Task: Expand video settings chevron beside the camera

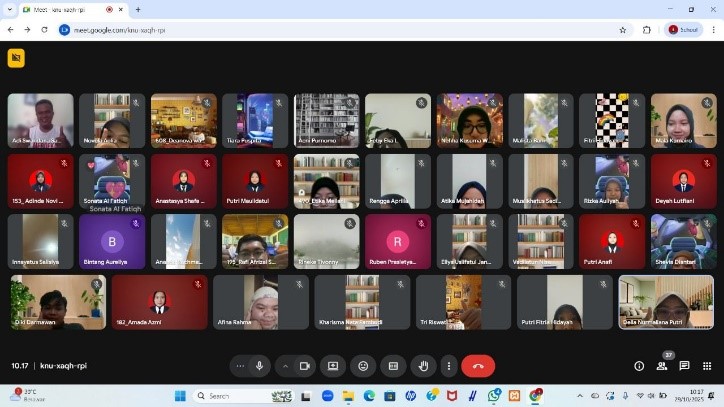Action: click(x=284, y=366)
